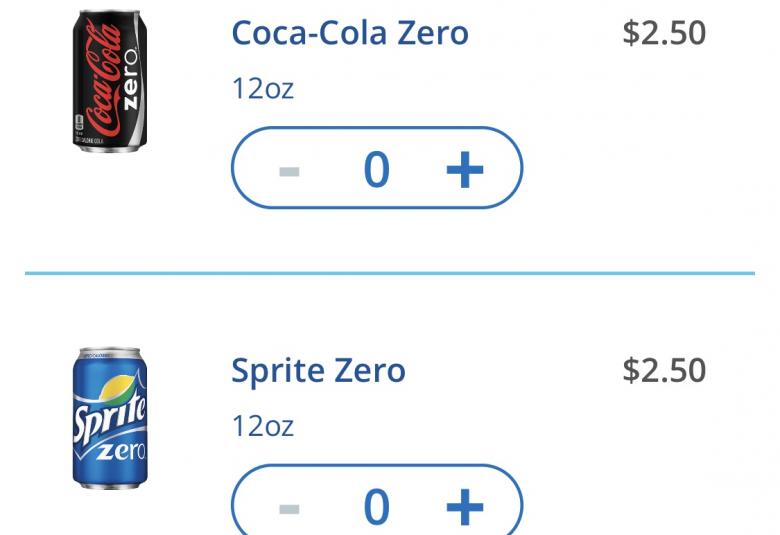Click the 12oz size under Sprite Zero
780x535 pixels.
click(263, 426)
